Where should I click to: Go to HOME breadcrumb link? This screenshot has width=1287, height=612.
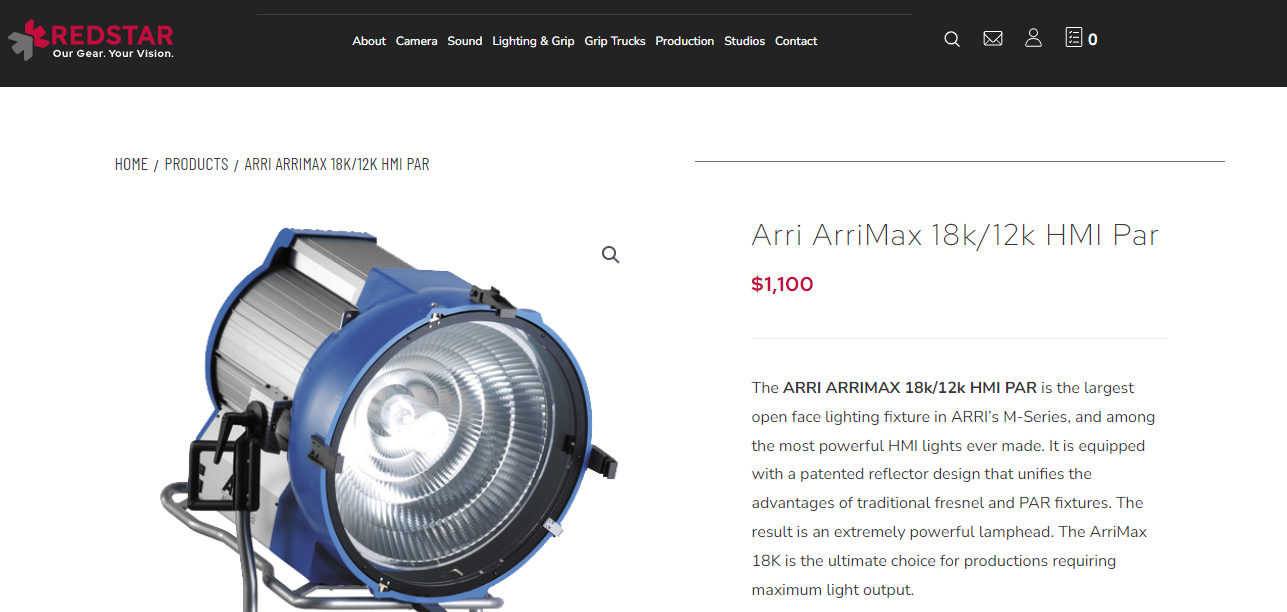point(131,164)
